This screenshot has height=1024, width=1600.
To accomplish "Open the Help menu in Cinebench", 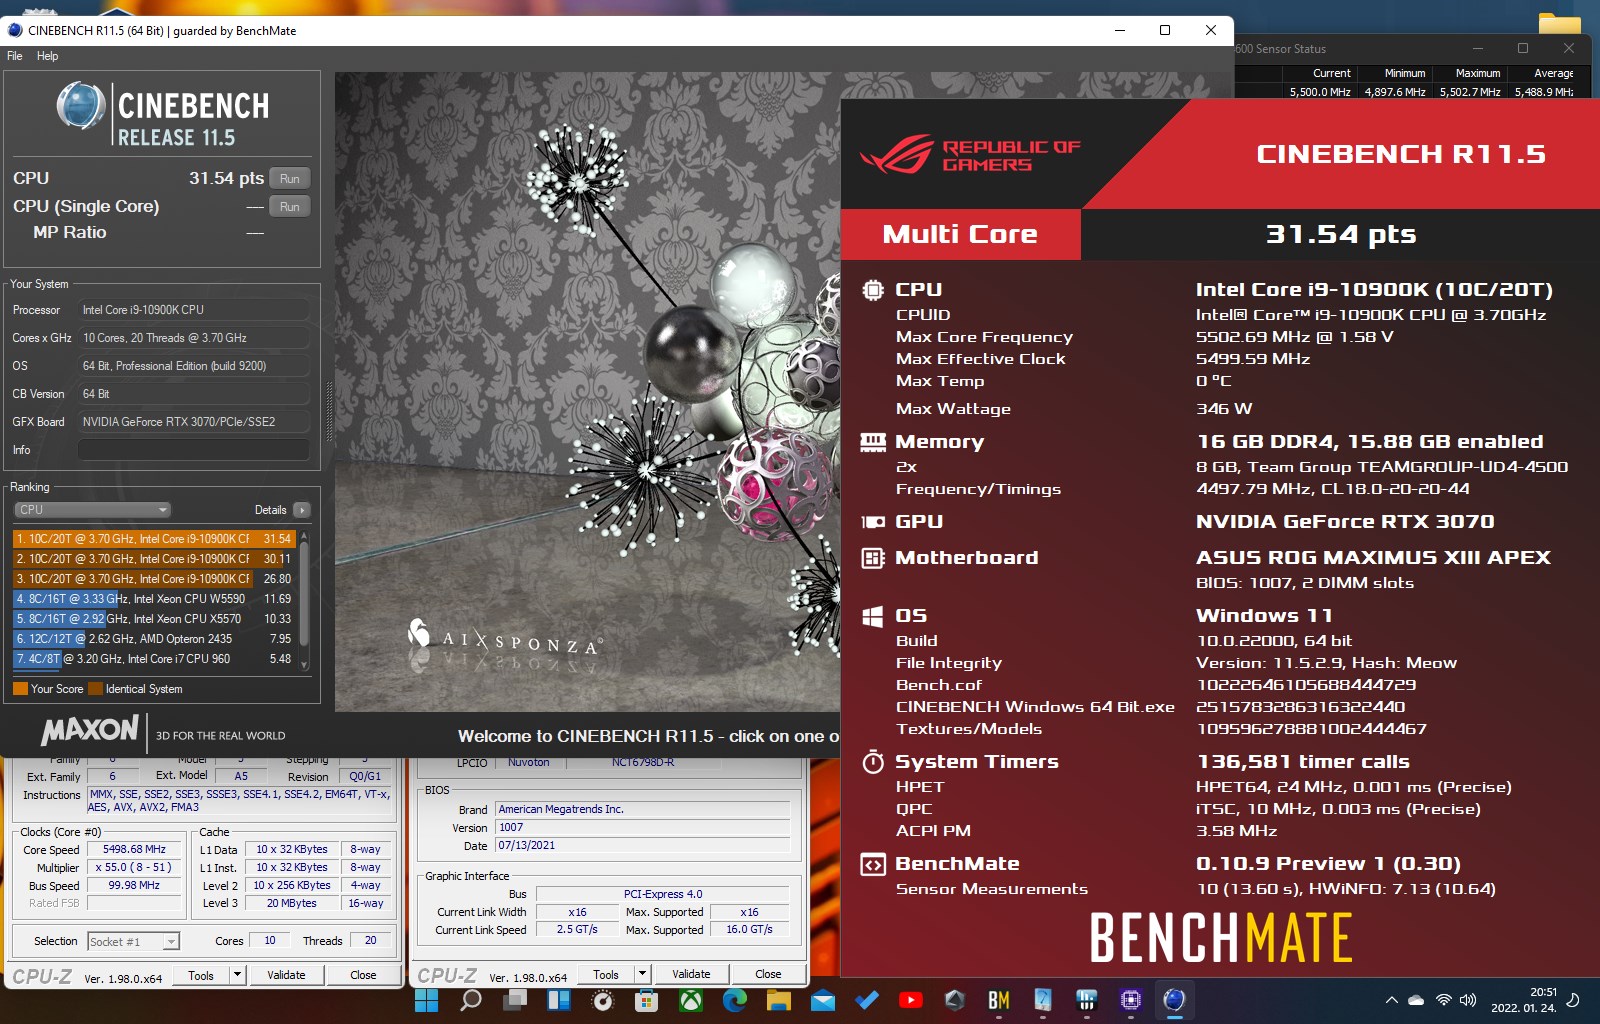I will (x=47, y=56).
